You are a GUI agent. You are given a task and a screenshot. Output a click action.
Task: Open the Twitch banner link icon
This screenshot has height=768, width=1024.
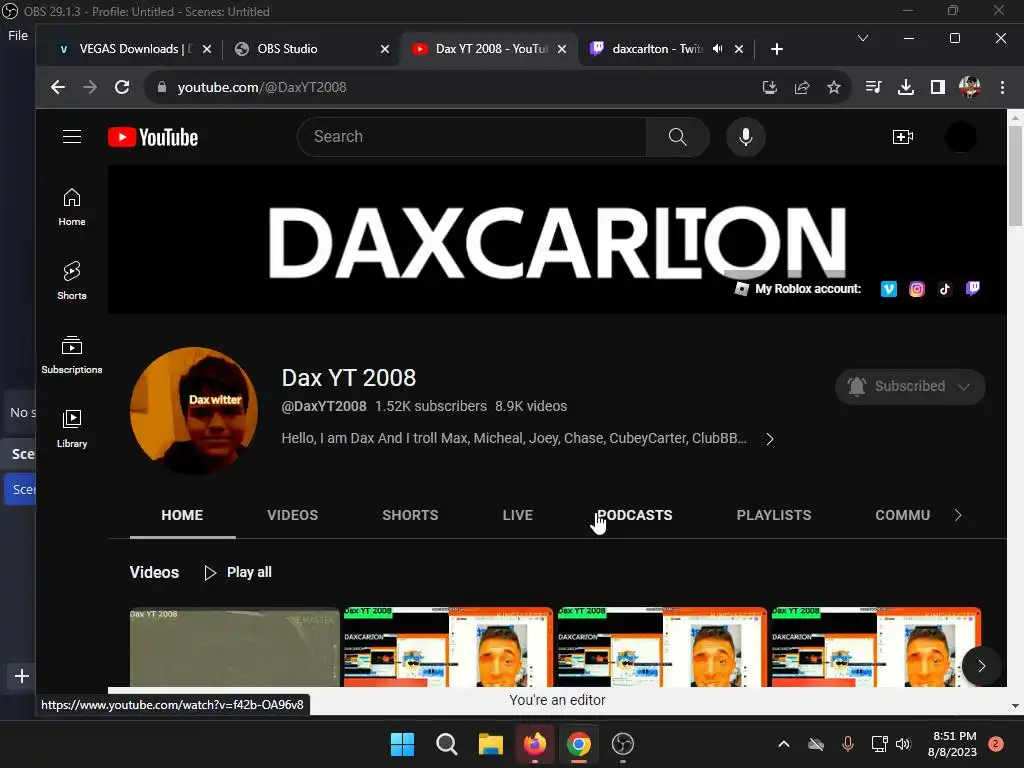click(x=973, y=289)
